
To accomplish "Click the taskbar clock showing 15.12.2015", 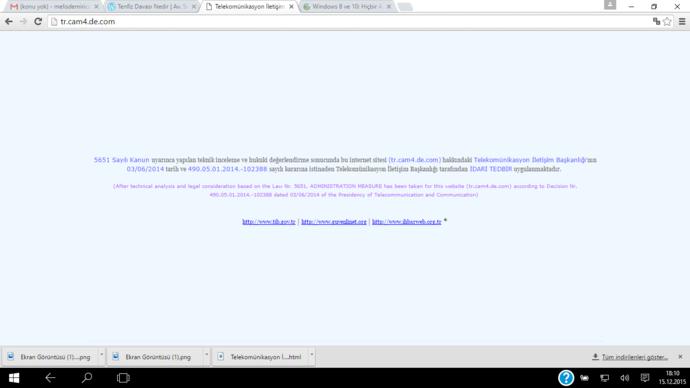I will (x=672, y=378).
